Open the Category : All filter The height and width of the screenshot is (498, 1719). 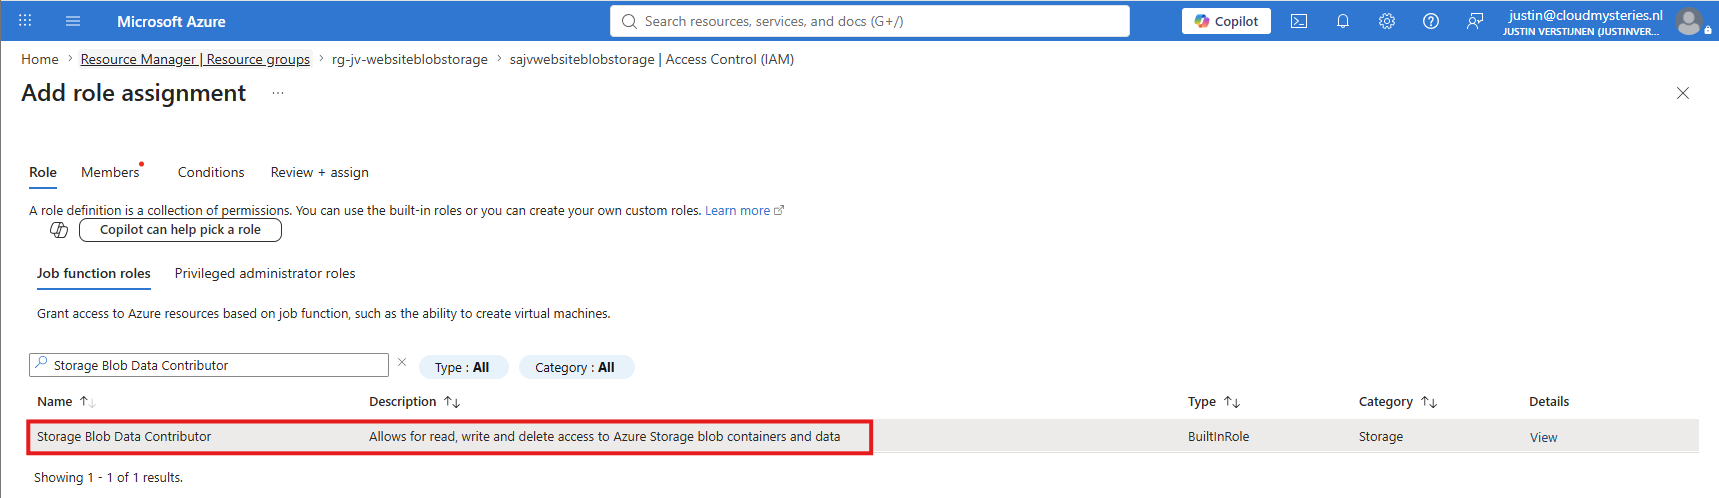point(575,367)
